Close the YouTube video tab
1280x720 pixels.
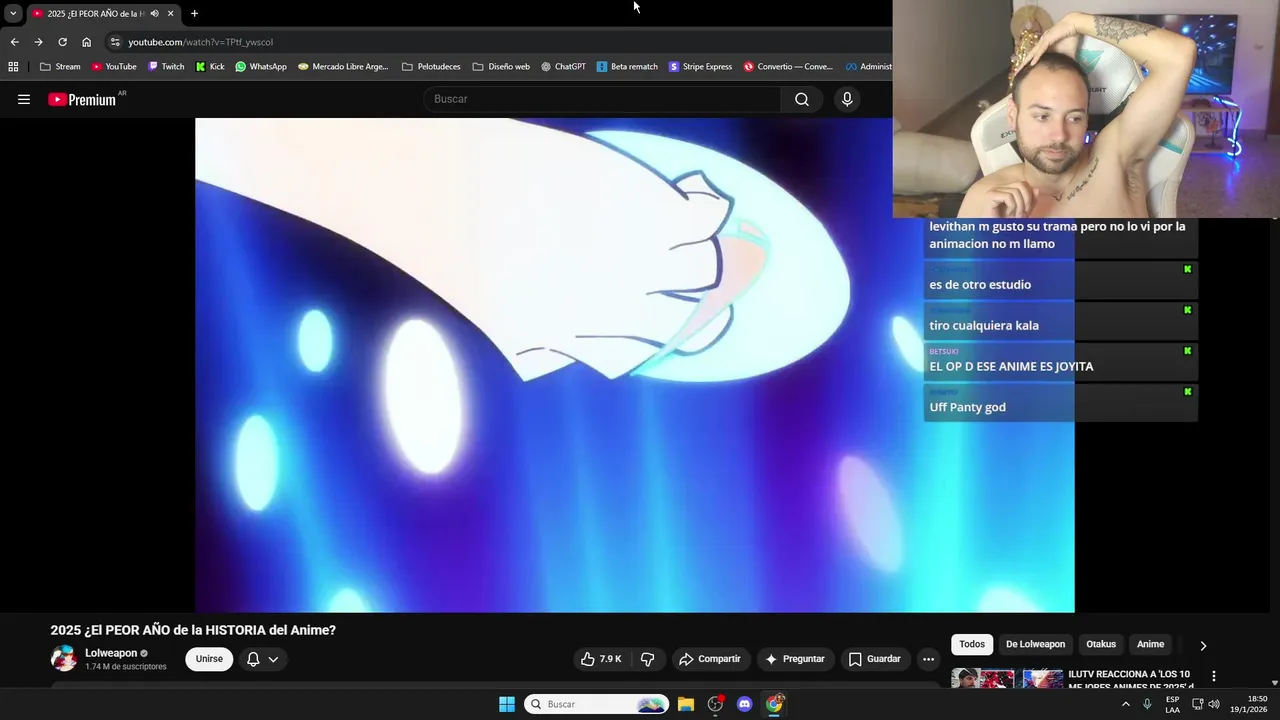[170, 13]
